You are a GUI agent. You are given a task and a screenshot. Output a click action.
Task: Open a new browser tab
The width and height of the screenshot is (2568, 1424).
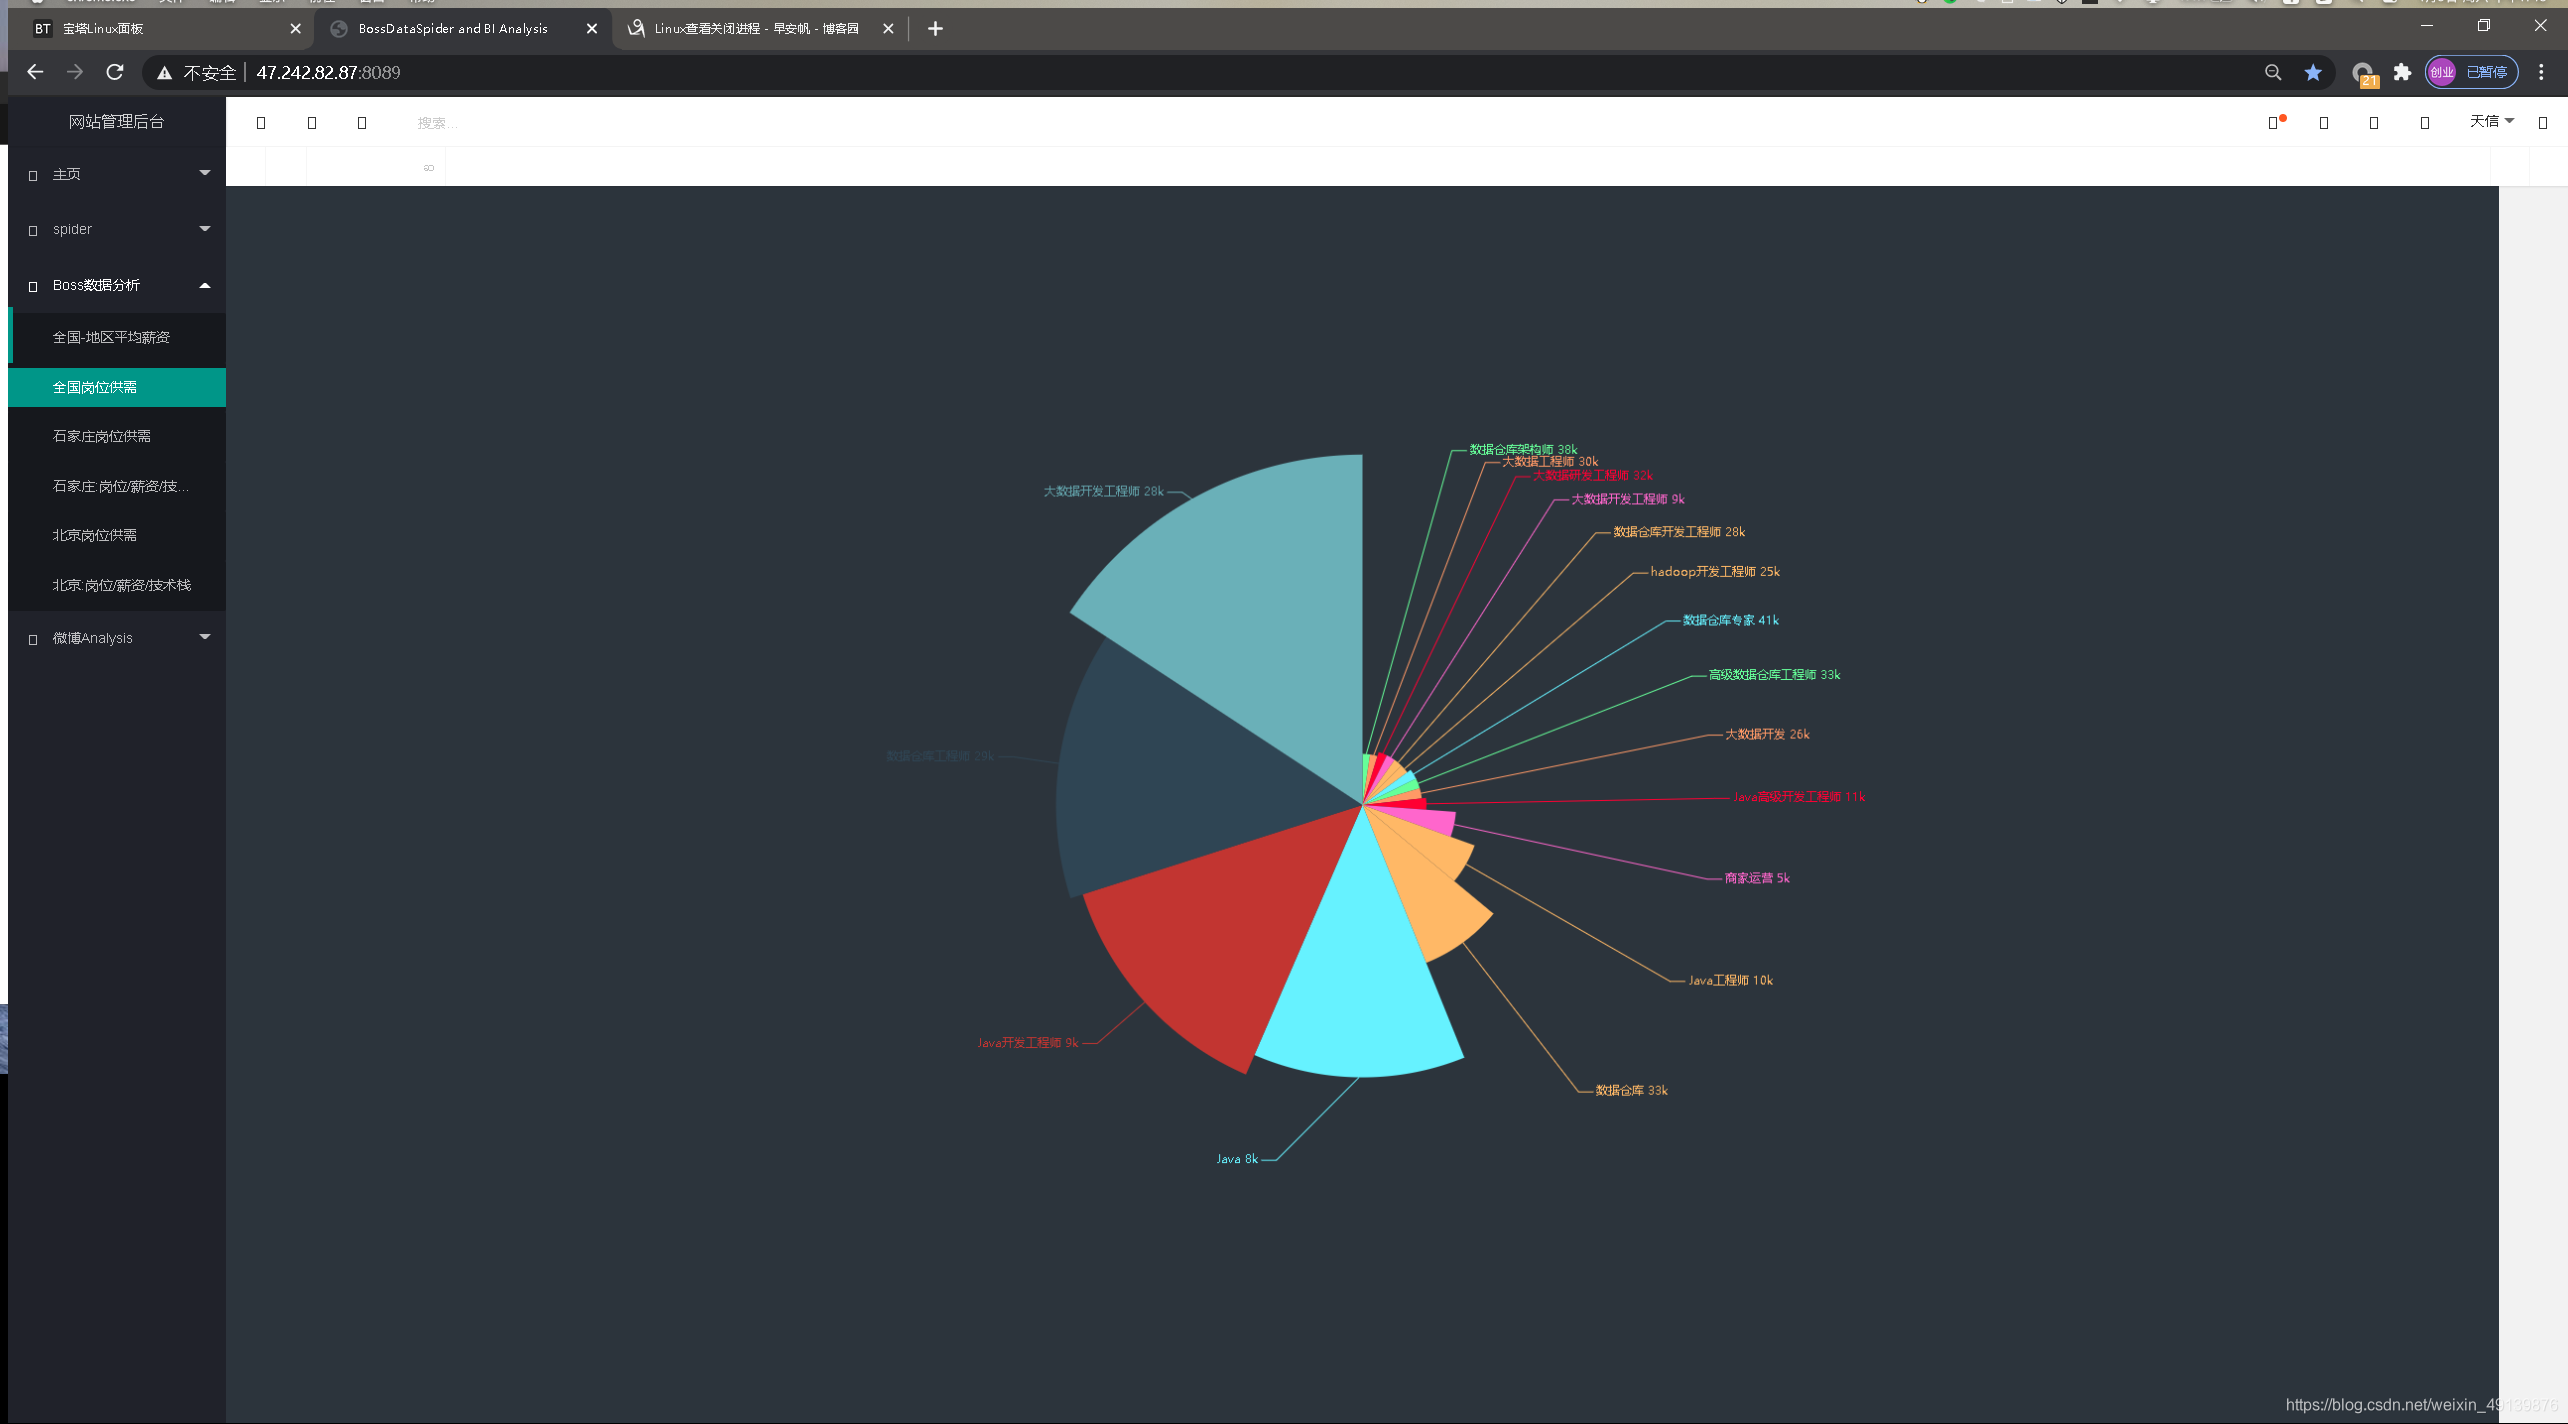935,29
